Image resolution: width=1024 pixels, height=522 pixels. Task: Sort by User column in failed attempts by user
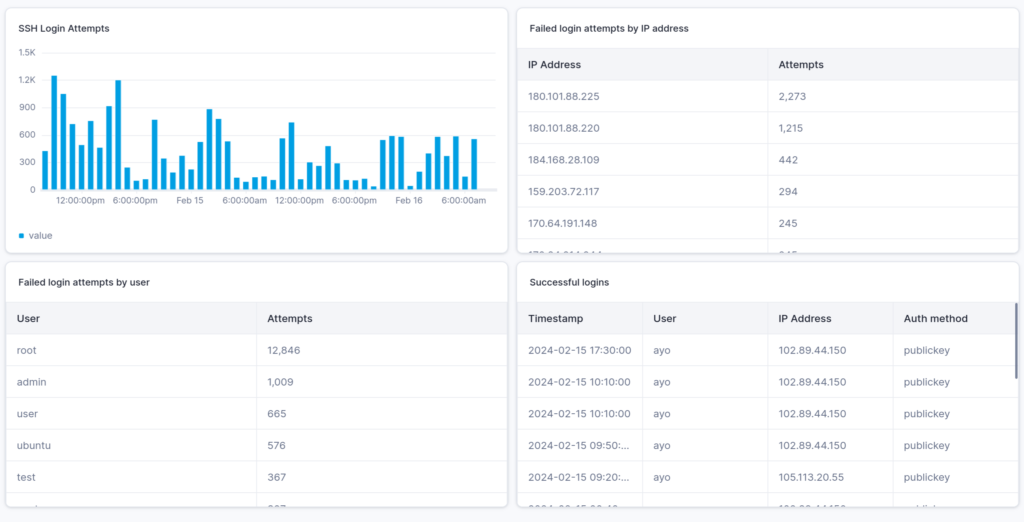pos(28,319)
